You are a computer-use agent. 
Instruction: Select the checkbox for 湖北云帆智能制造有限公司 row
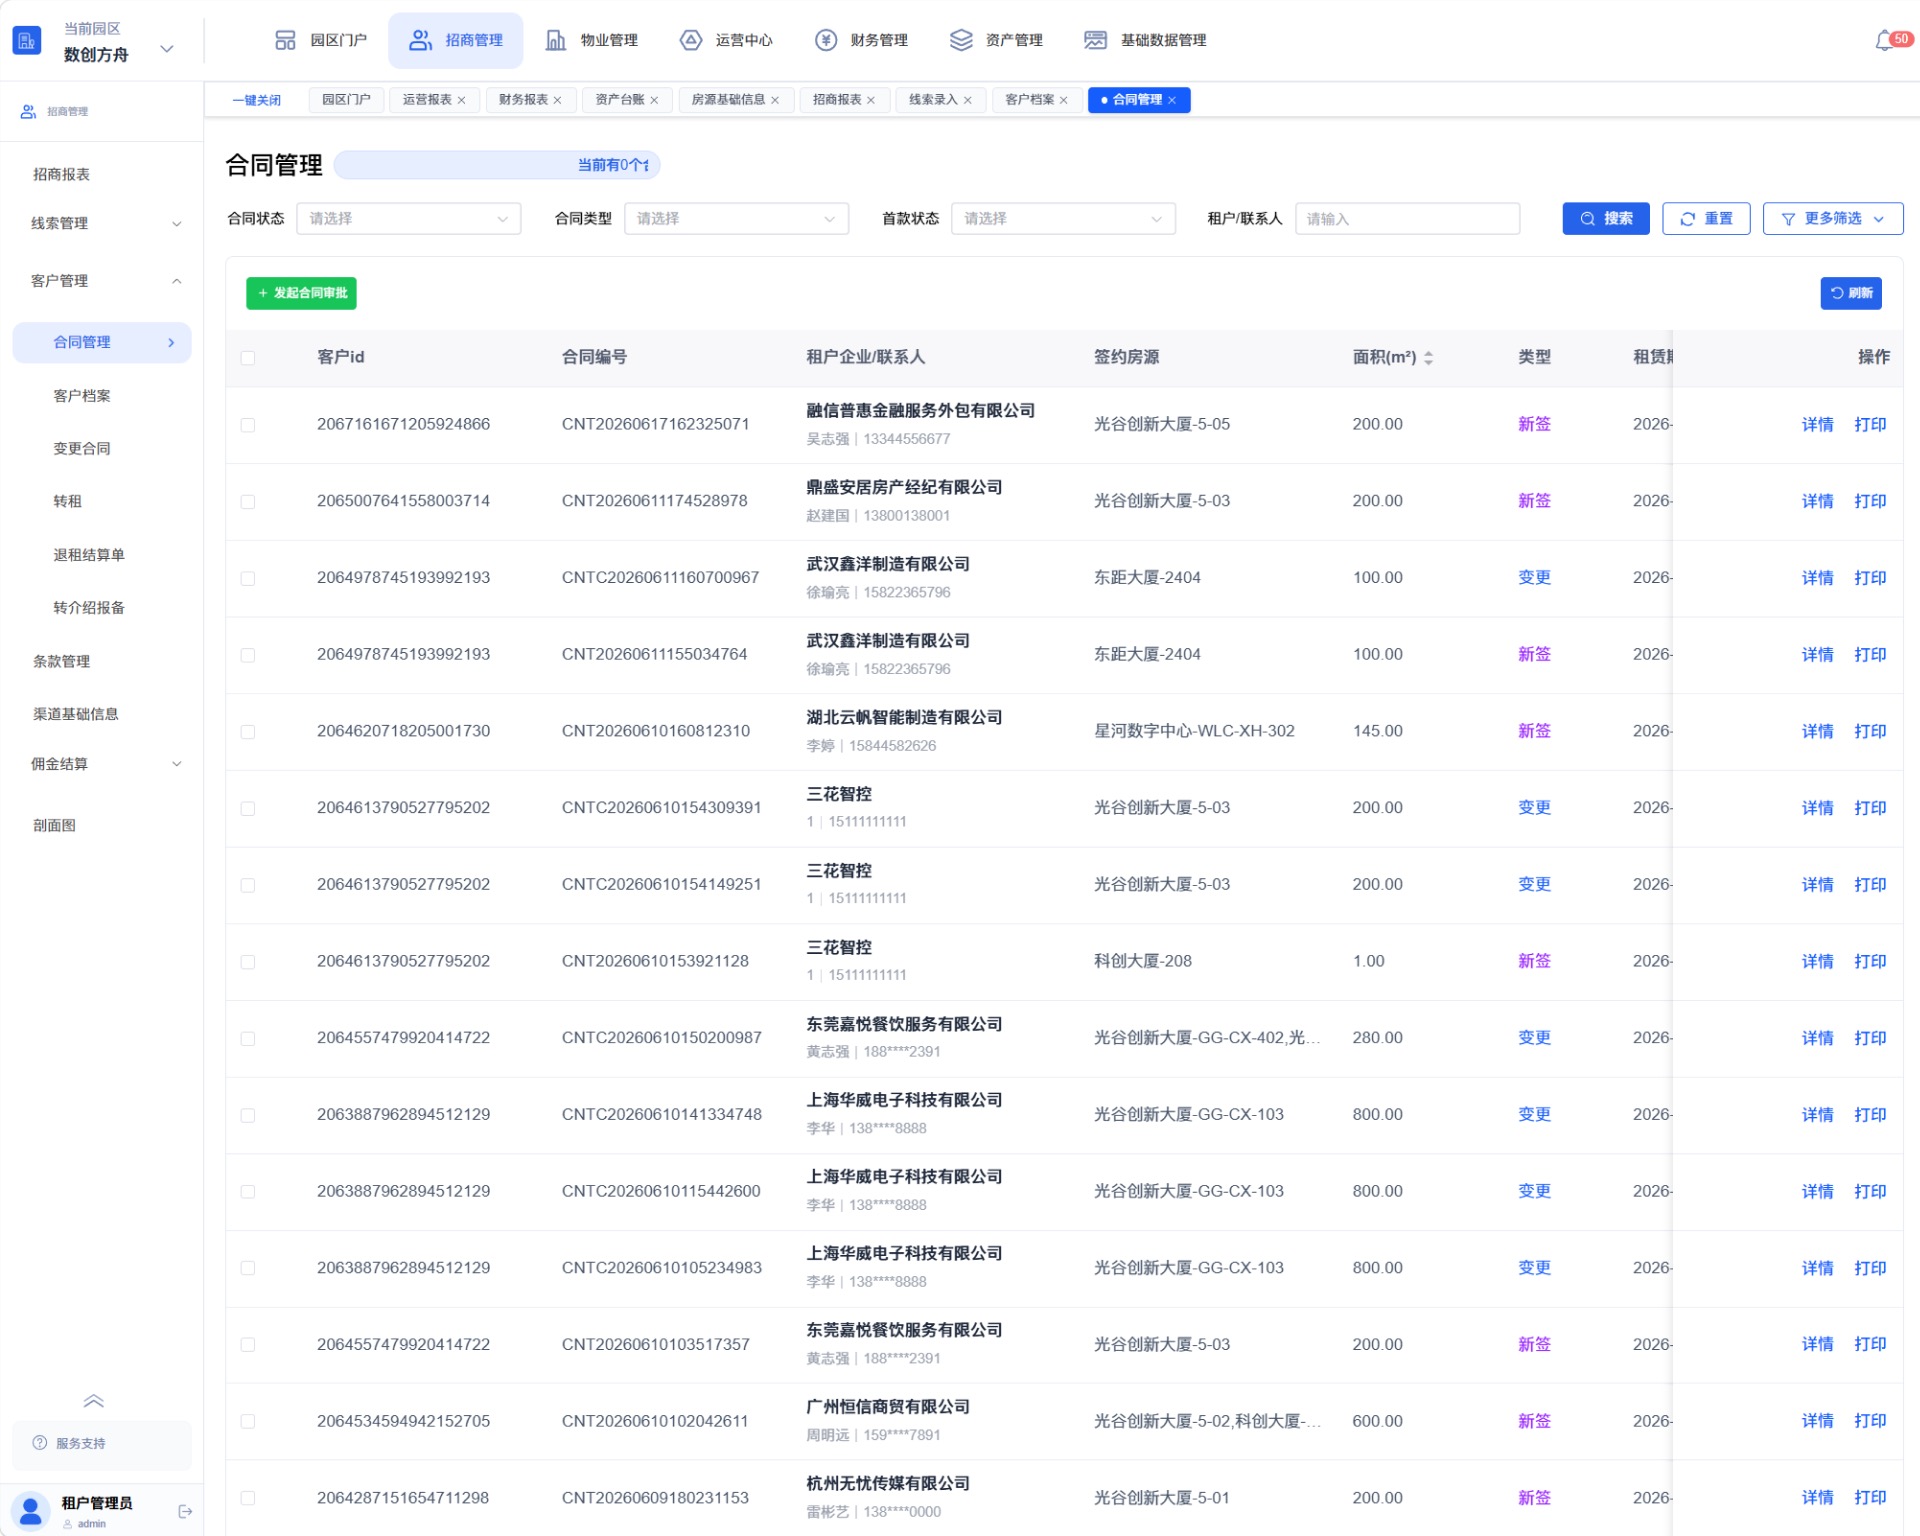tap(248, 732)
